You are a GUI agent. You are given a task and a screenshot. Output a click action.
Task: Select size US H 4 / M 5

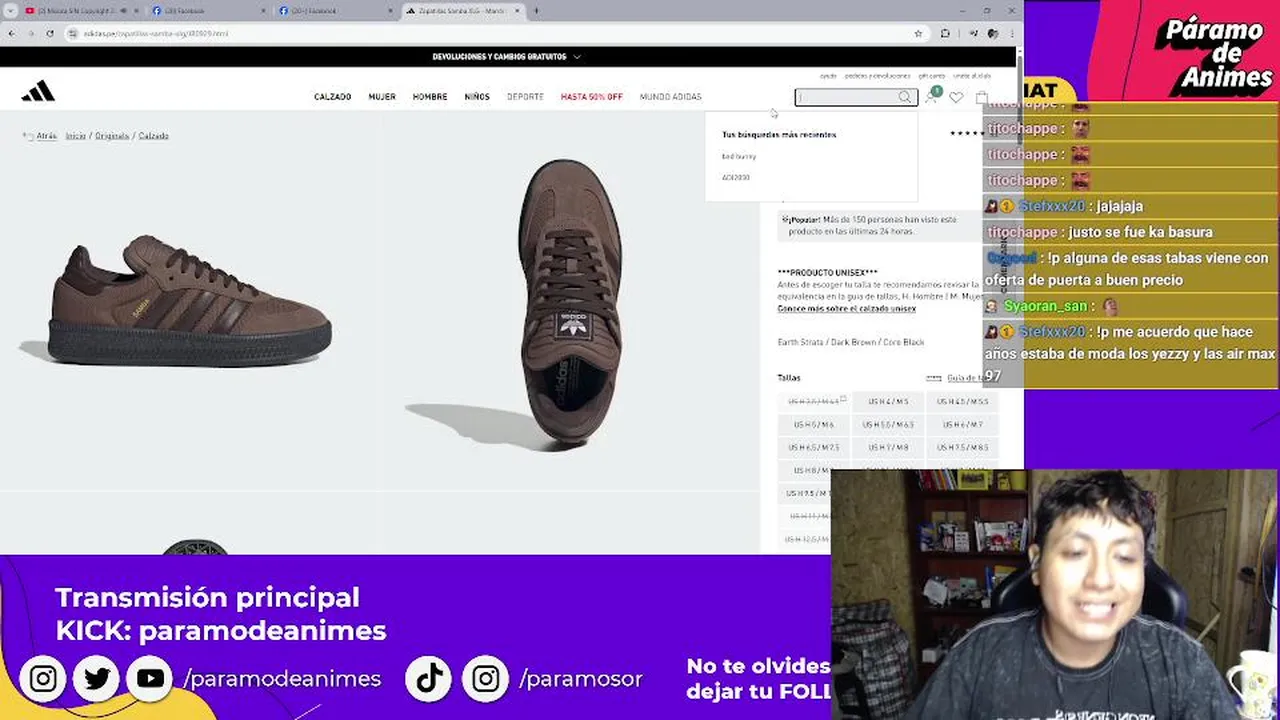point(888,401)
